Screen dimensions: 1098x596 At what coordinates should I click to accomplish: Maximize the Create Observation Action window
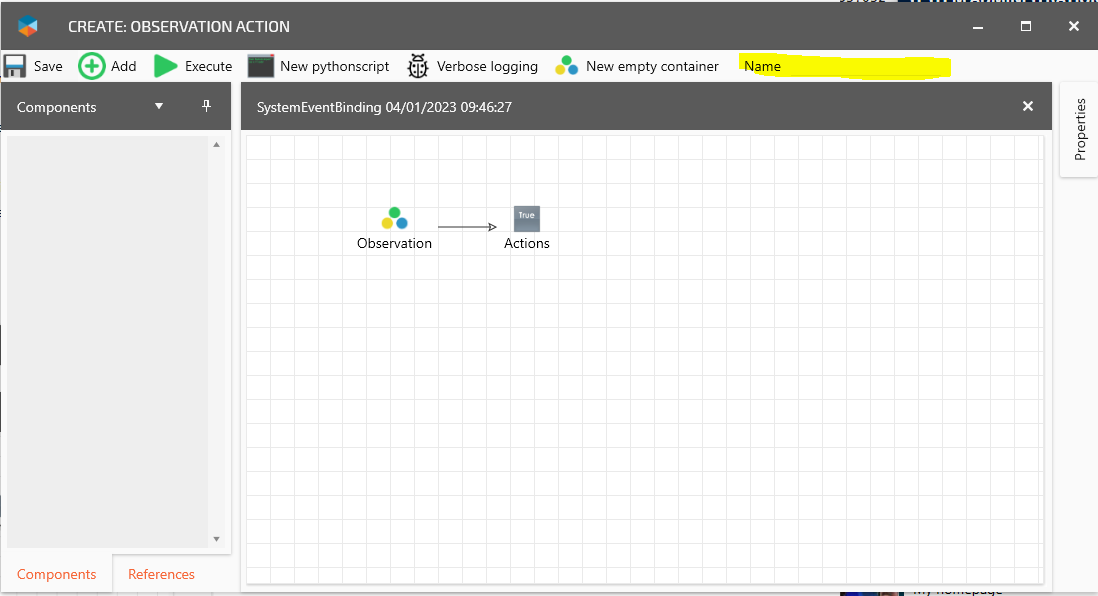pyautogui.click(x=1025, y=27)
